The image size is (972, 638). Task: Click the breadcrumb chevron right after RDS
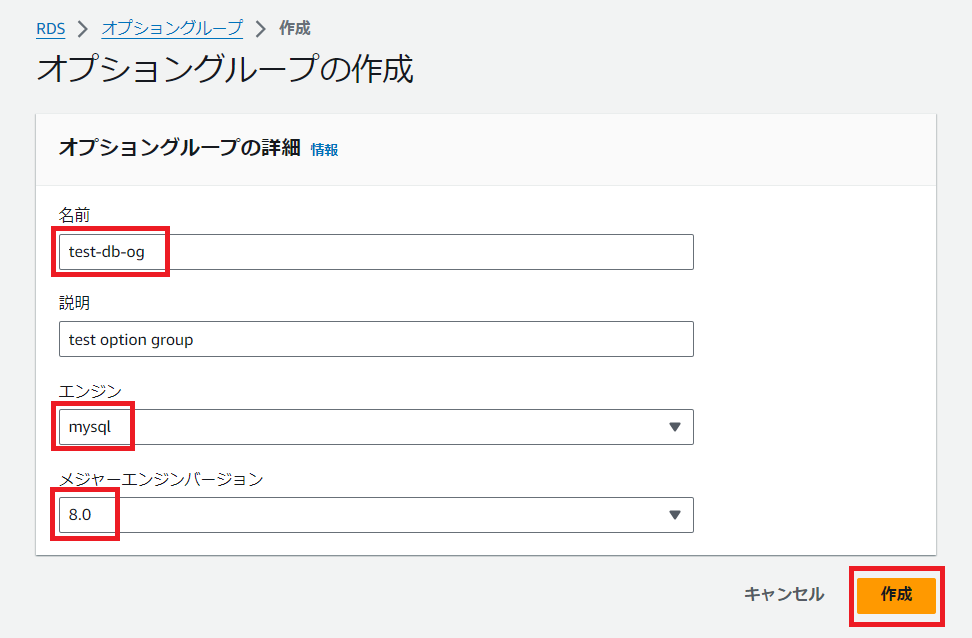[x=83, y=29]
